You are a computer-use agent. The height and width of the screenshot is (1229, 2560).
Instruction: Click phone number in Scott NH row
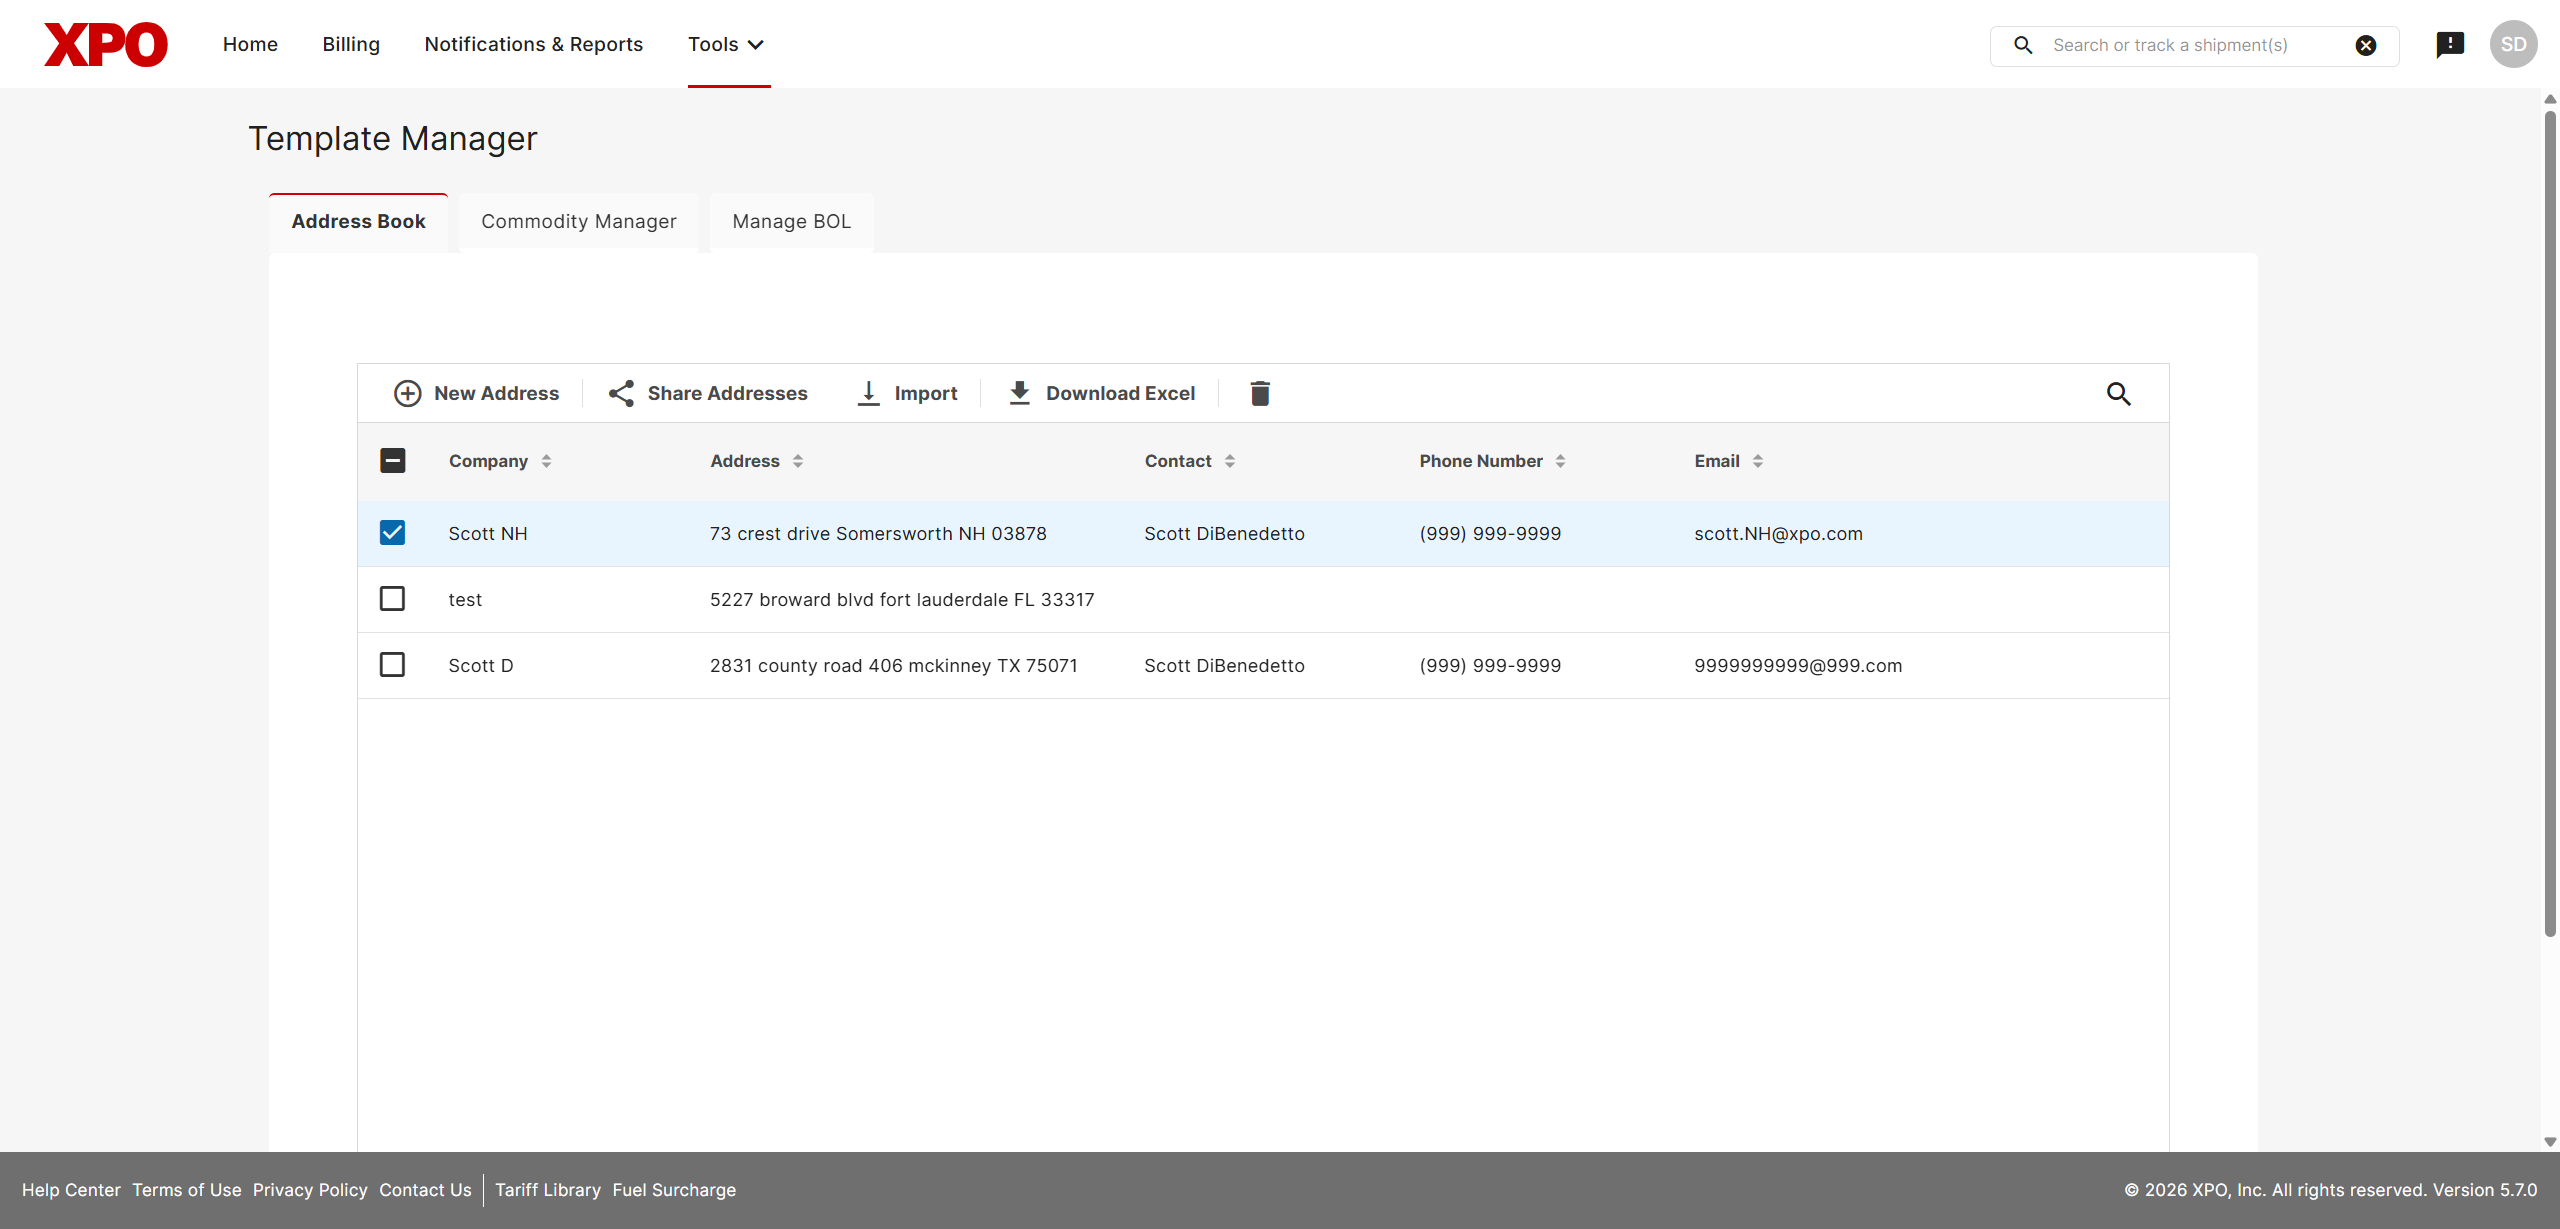(1490, 534)
